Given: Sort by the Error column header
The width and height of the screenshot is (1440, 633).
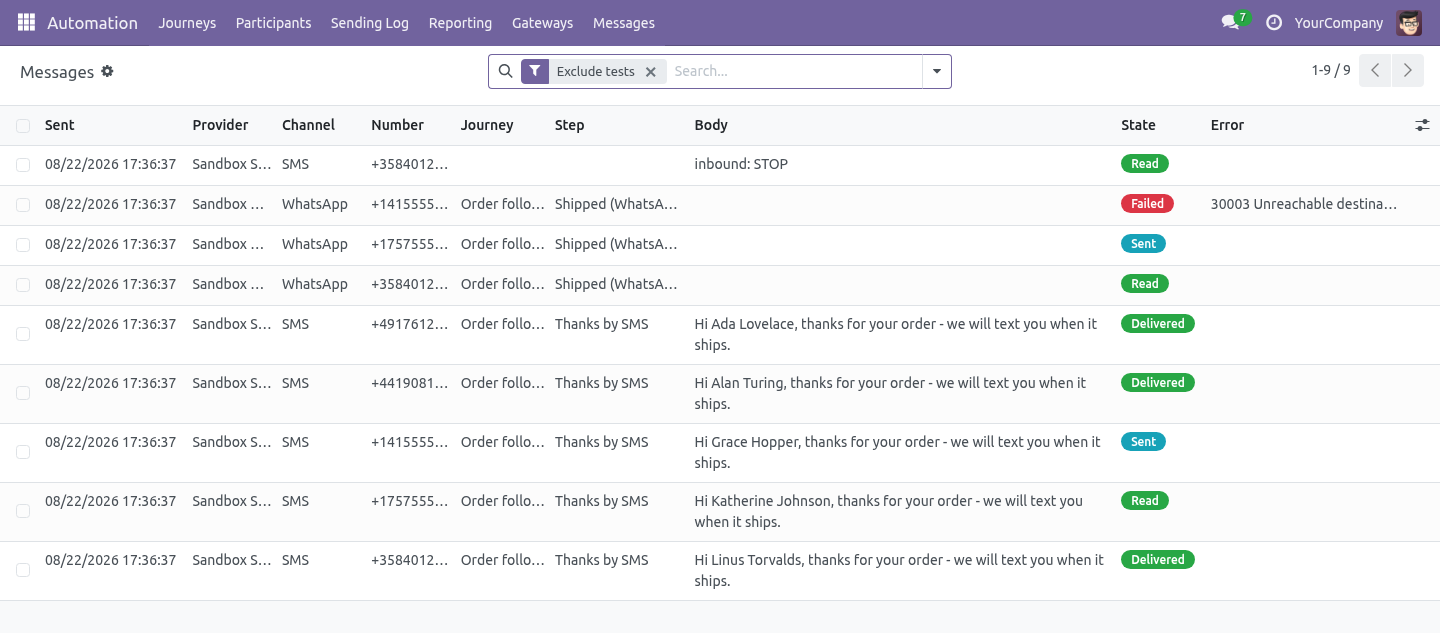Looking at the screenshot, I should 1227,125.
